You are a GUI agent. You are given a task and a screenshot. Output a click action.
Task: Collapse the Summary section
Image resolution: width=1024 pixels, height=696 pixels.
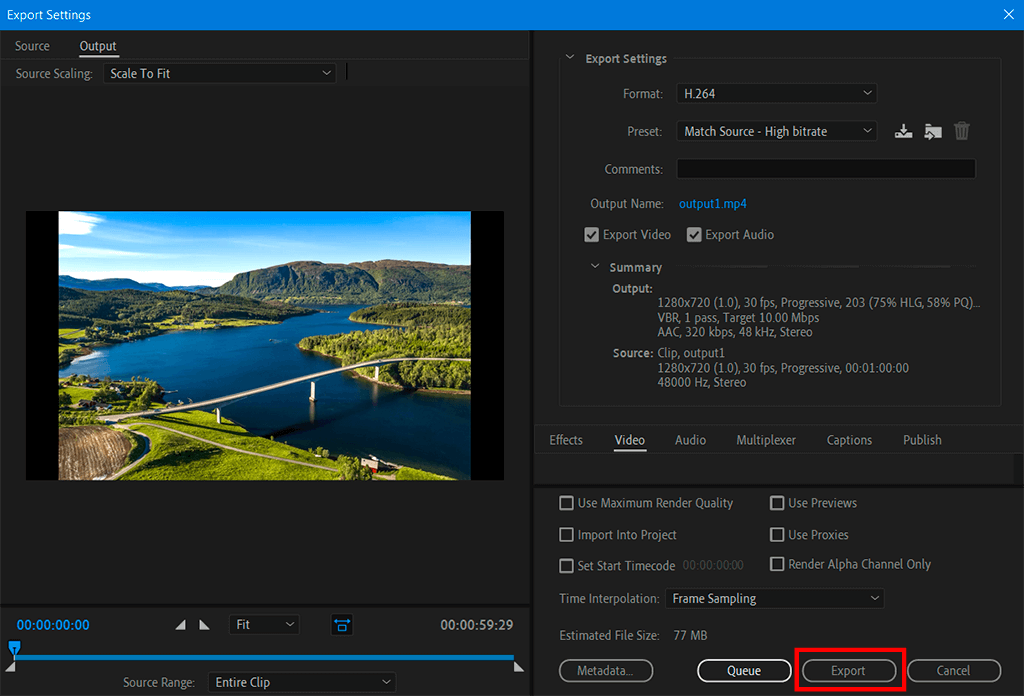pyautogui.click(x=596, y=267)
